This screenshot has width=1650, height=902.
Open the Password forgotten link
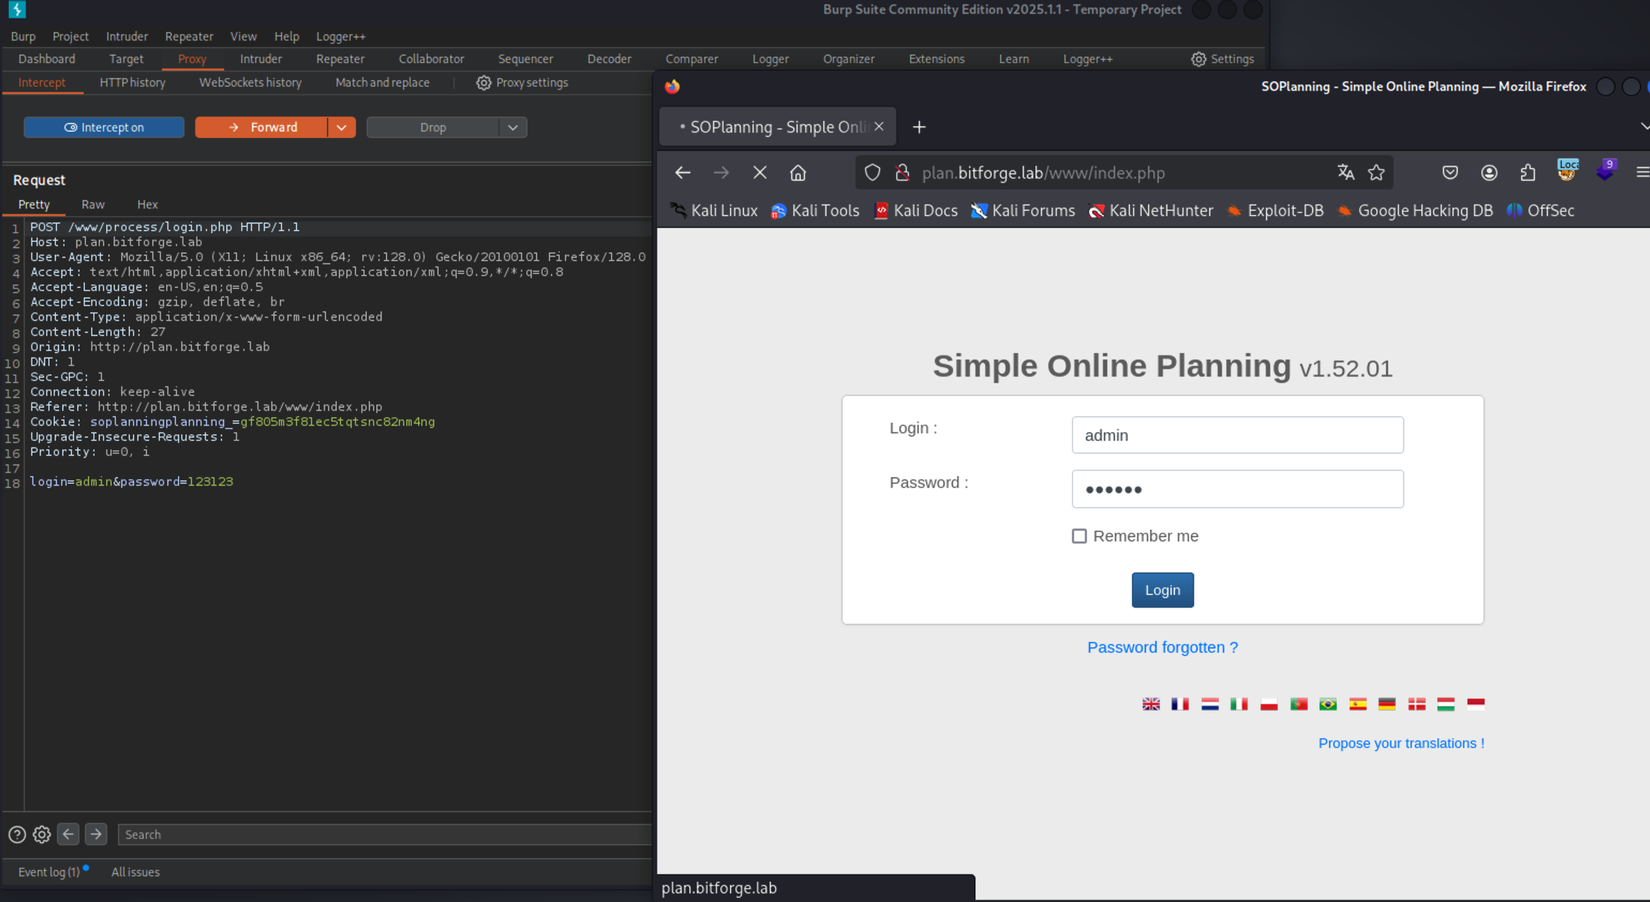tap(1162, 647)
